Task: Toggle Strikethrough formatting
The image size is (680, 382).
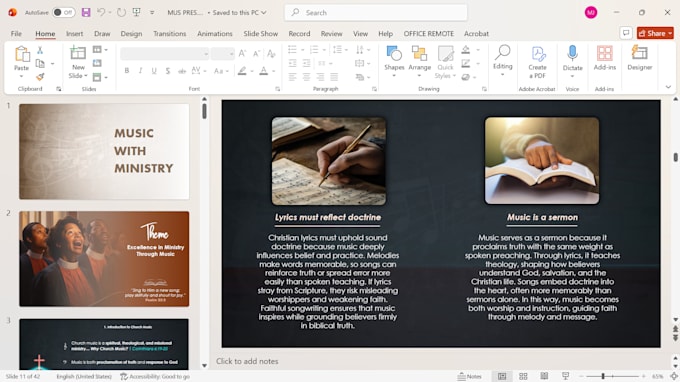Action: (182, 71)
